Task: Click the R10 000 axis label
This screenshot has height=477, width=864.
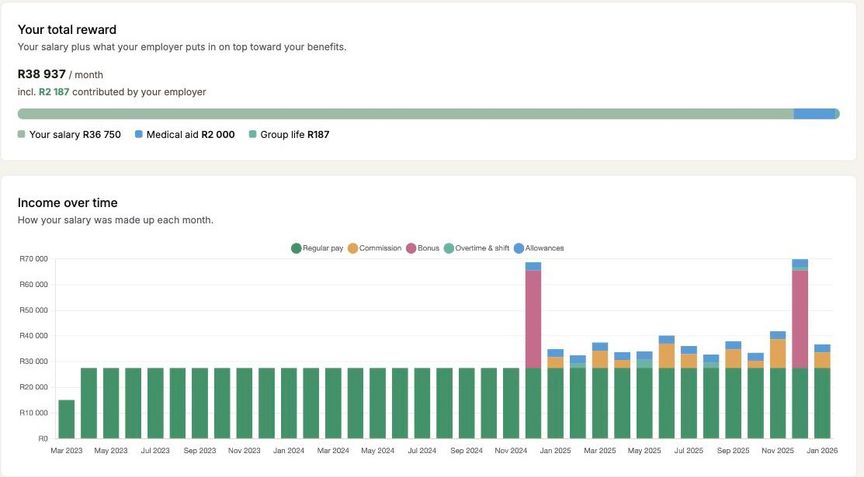Action: (34, 413)
